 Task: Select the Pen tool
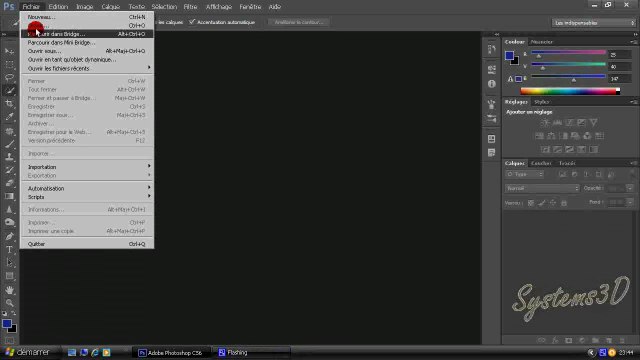coord(9,236)
